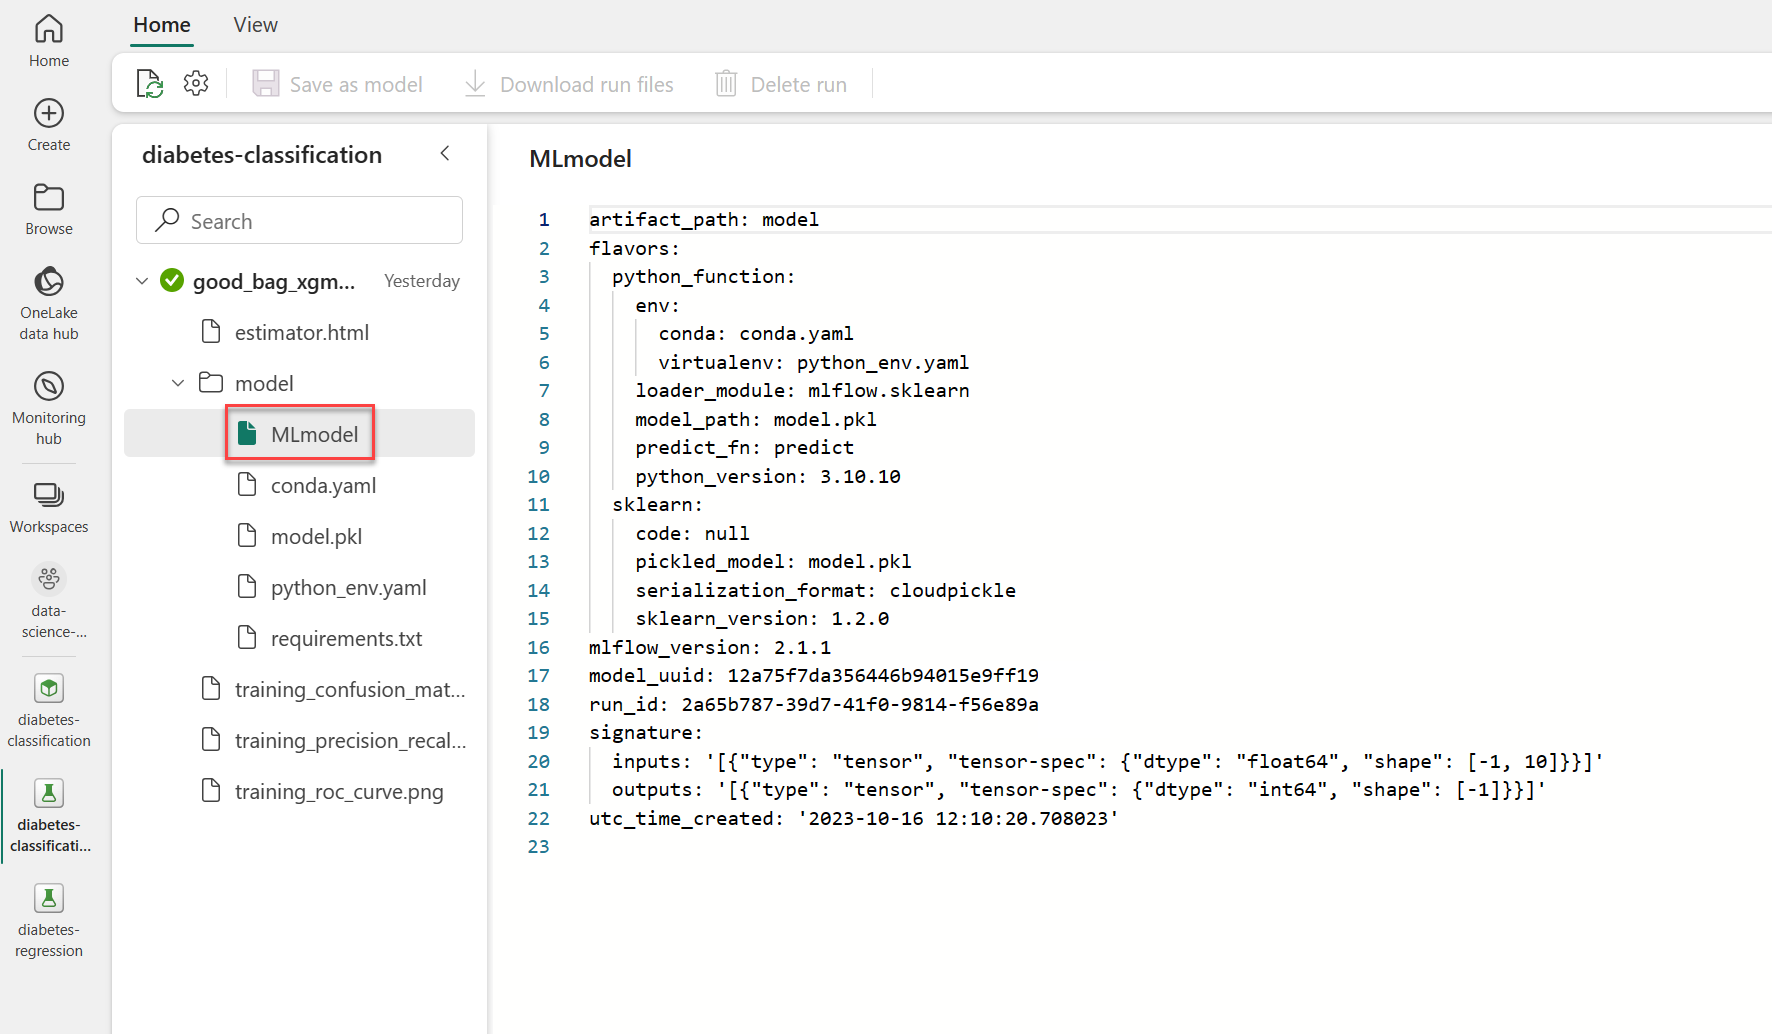The width and height of the screenshot is (1772, 1034).
Task: Click line 1 artifact_path: model
Action: [704, 219]
